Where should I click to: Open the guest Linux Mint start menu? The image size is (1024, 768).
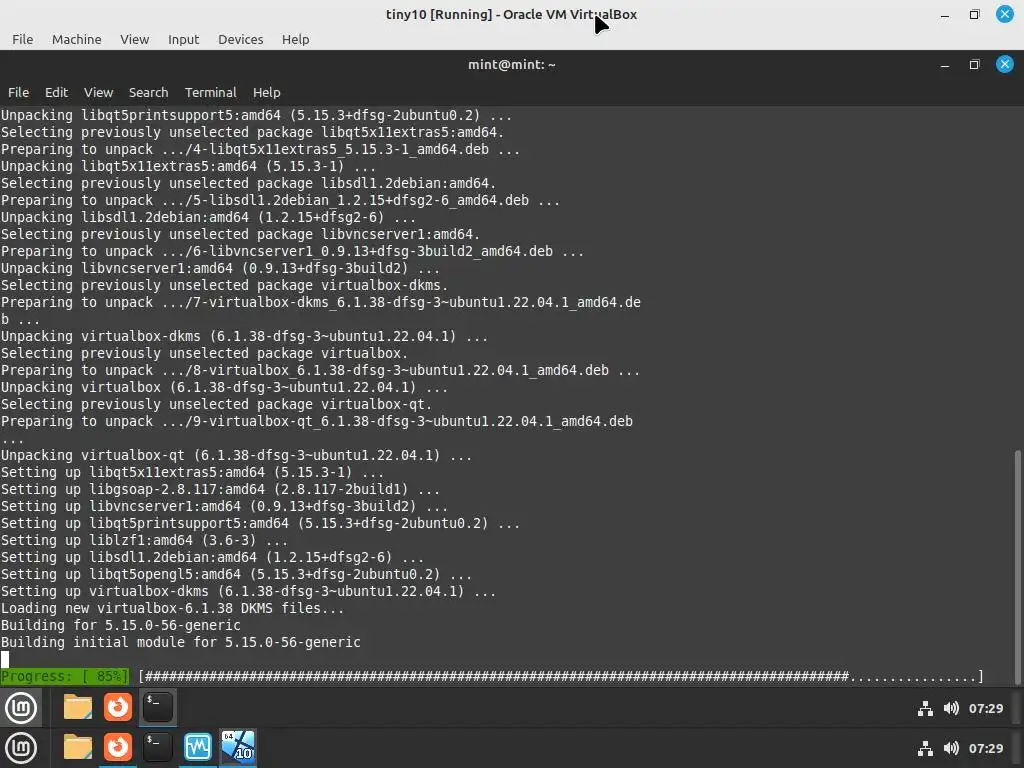[21, 707]
